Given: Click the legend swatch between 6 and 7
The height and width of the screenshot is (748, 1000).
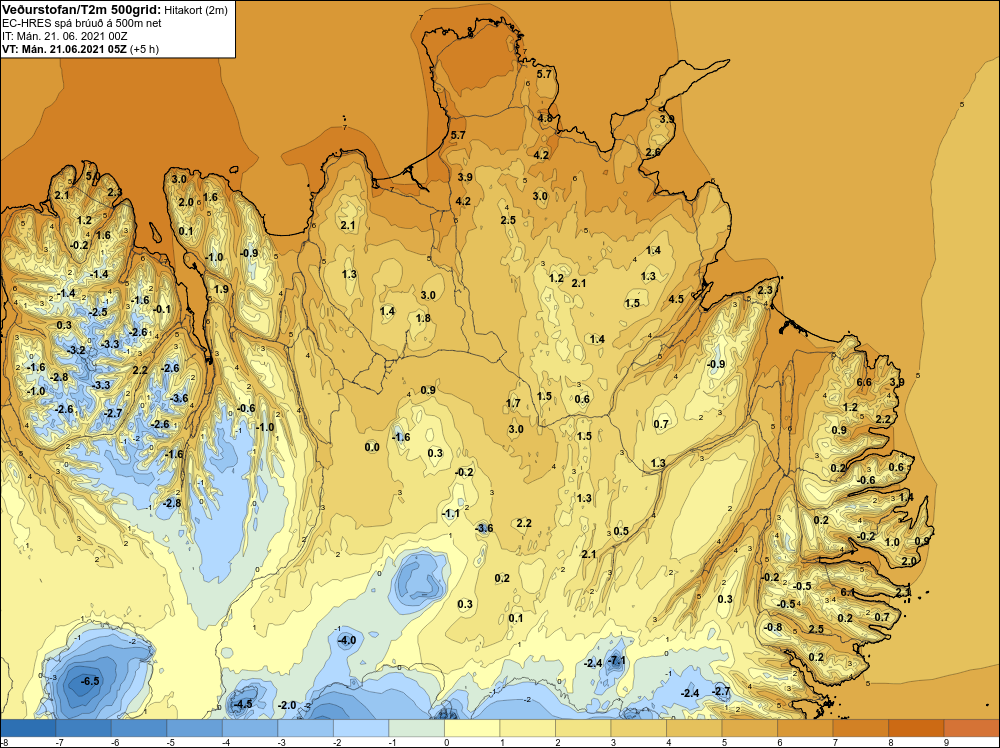Looking at the screenshot, I should pyautogui.click(x=805, y=728).
